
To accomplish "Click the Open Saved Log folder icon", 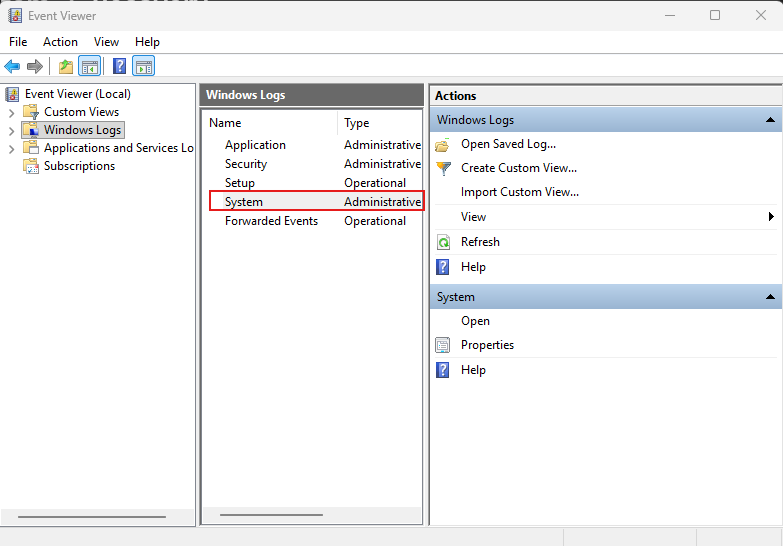I will 442,145.
